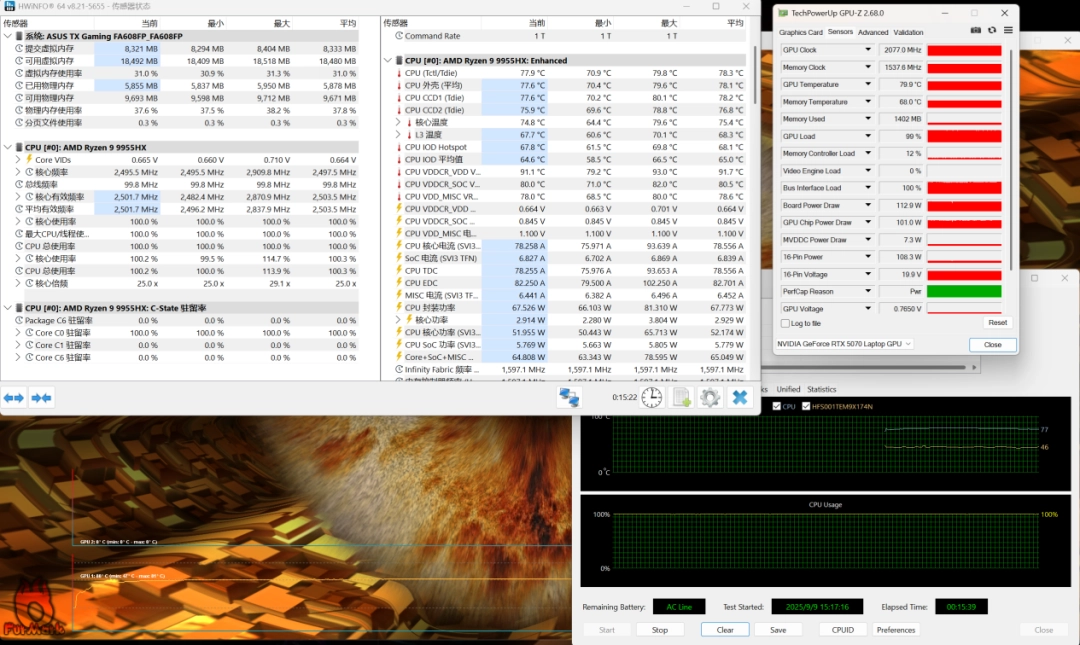The width and height of the screenshot is (1080, 645).
Task: Click the clock reset timer icon
Action: (x=651, y=398)
